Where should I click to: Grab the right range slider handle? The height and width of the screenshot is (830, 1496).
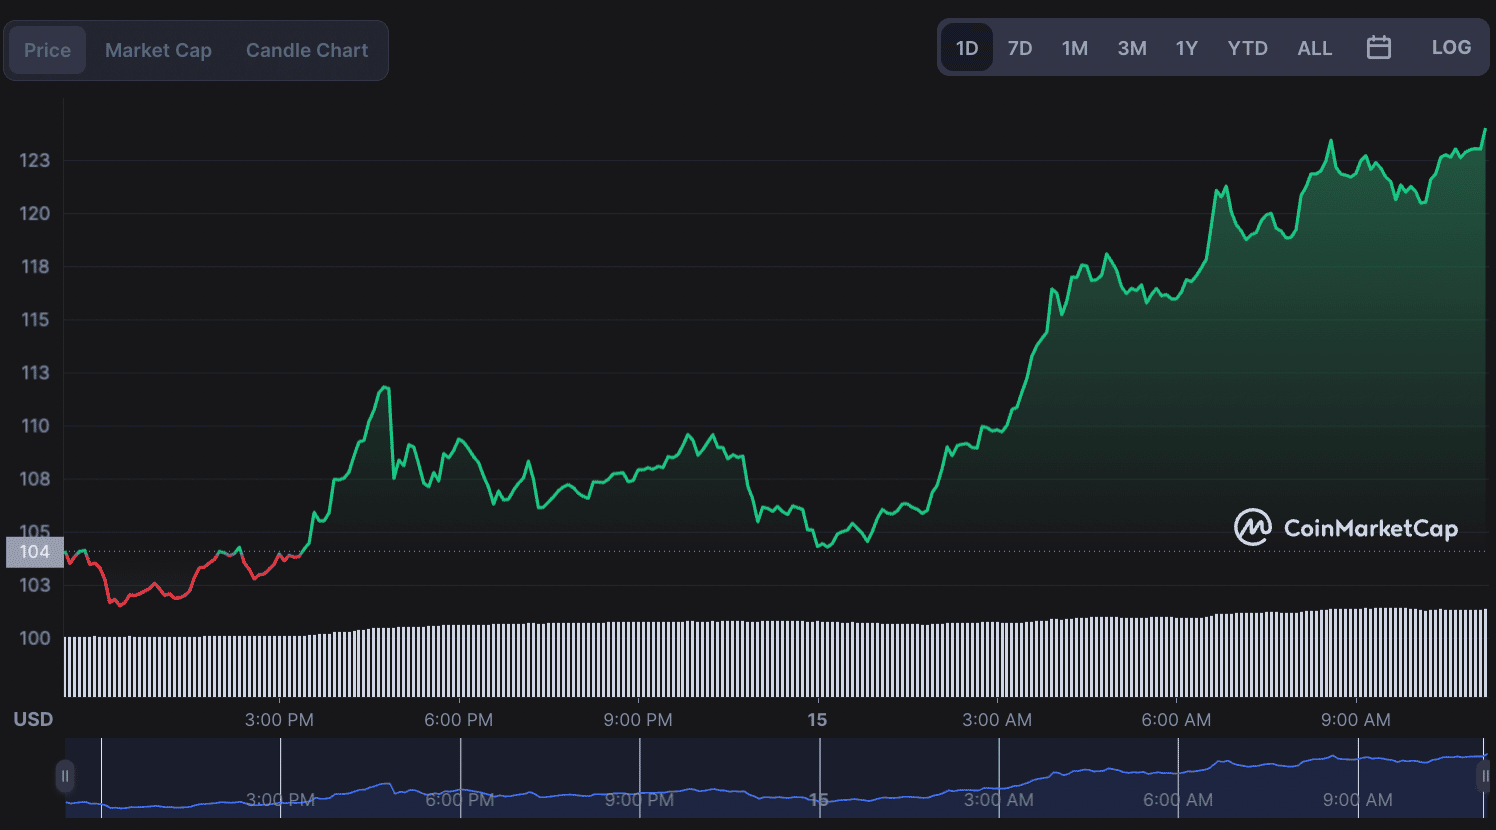tap(1485, 776)
